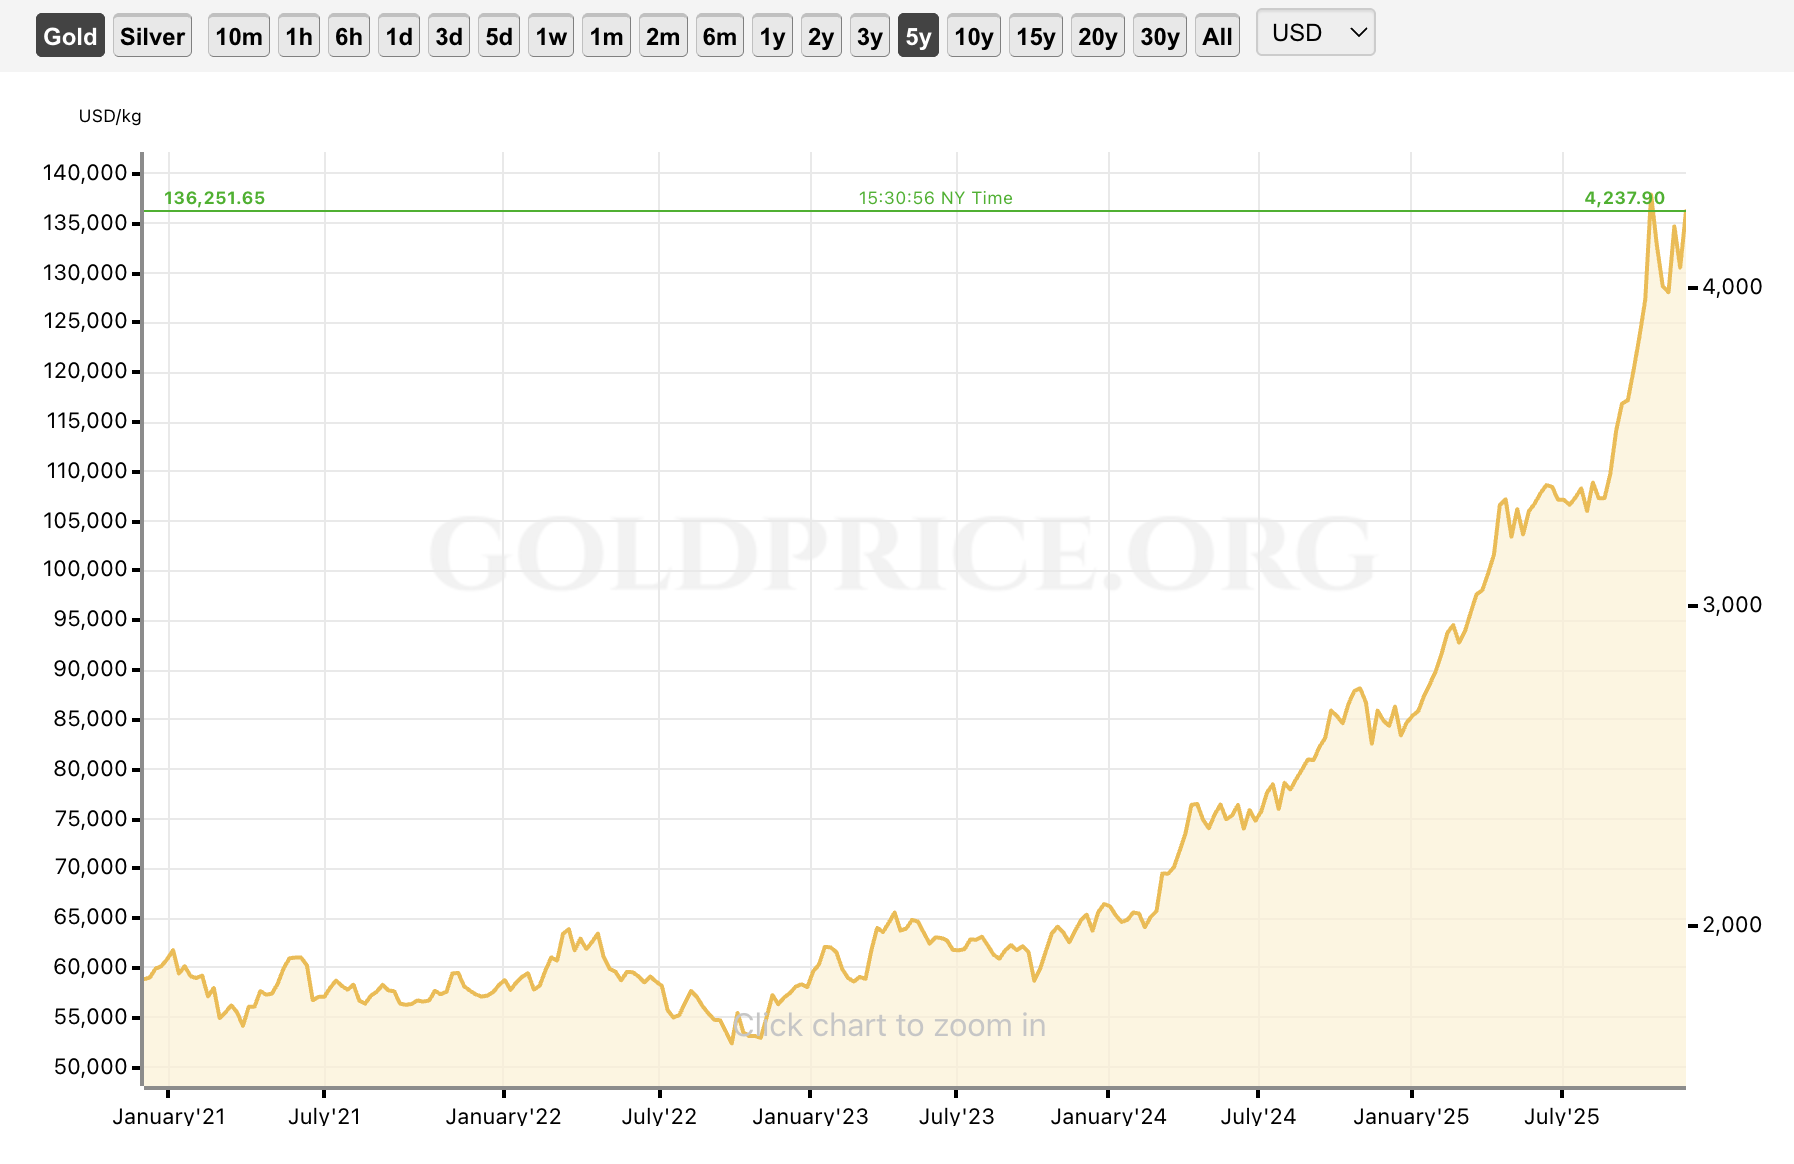Select the 1d timeframe
This screenshot has height=1164, width=1794.
tap(398, 34)
